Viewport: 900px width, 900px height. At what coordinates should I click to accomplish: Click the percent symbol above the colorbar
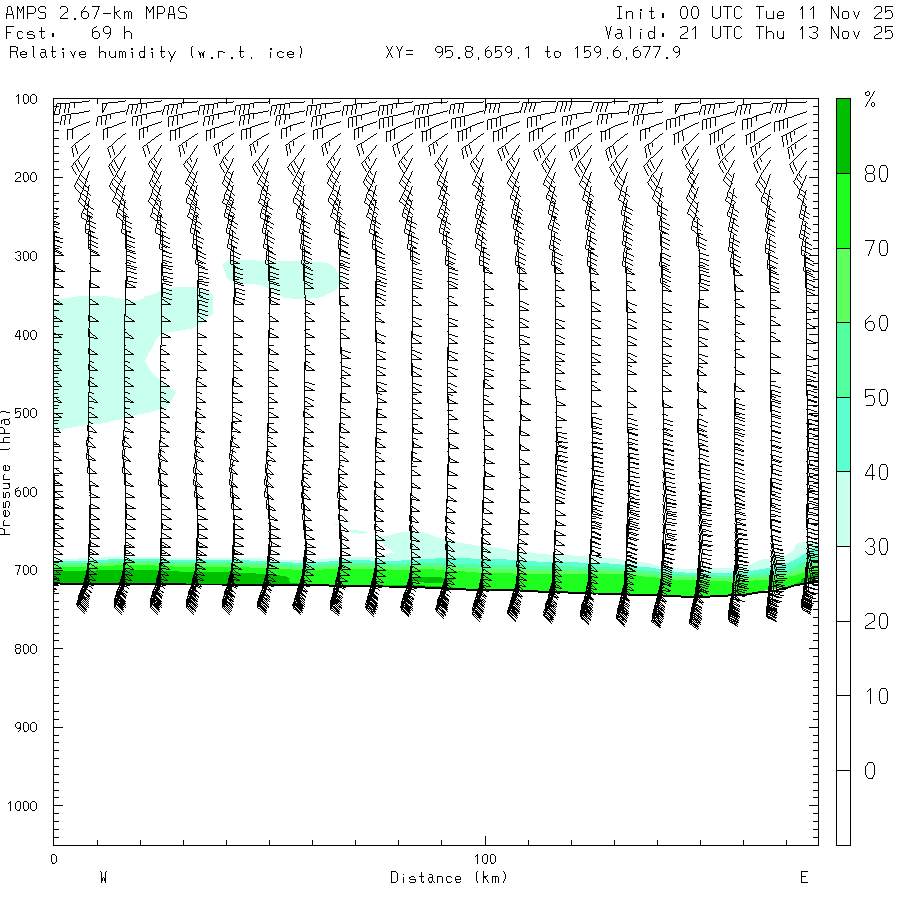(x=870, y=99)
